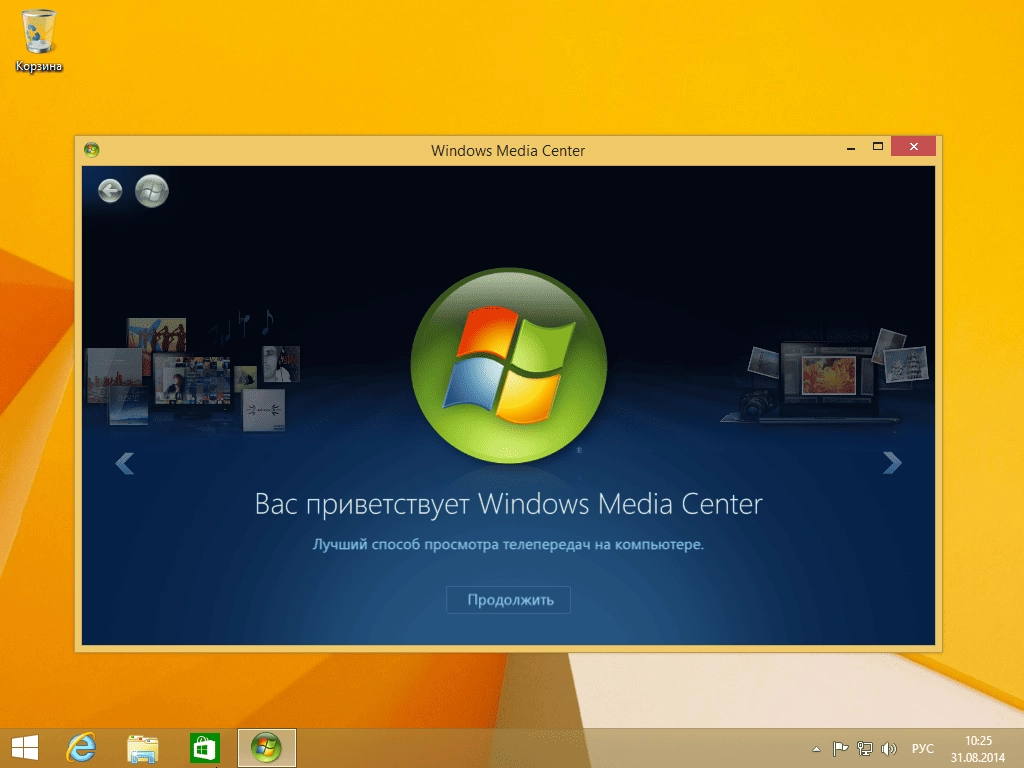1024x768 pixels.
Task: Show hidden tray icons arrow
Action: (816, 749)
